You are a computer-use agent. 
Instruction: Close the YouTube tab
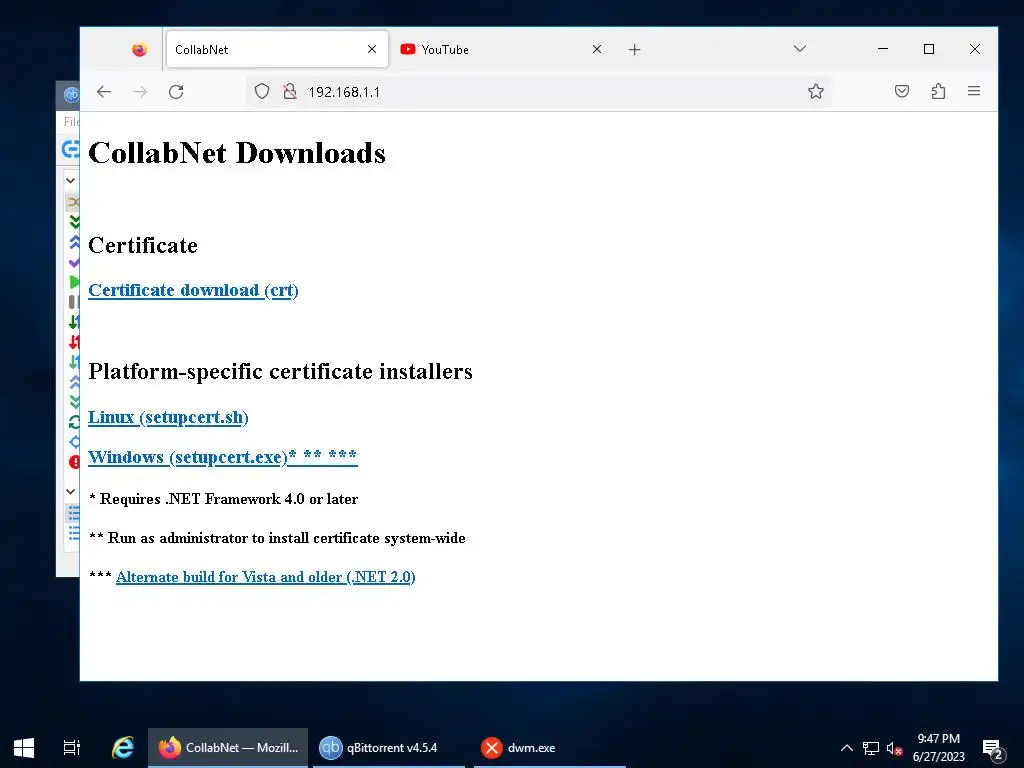coord(596,49)
